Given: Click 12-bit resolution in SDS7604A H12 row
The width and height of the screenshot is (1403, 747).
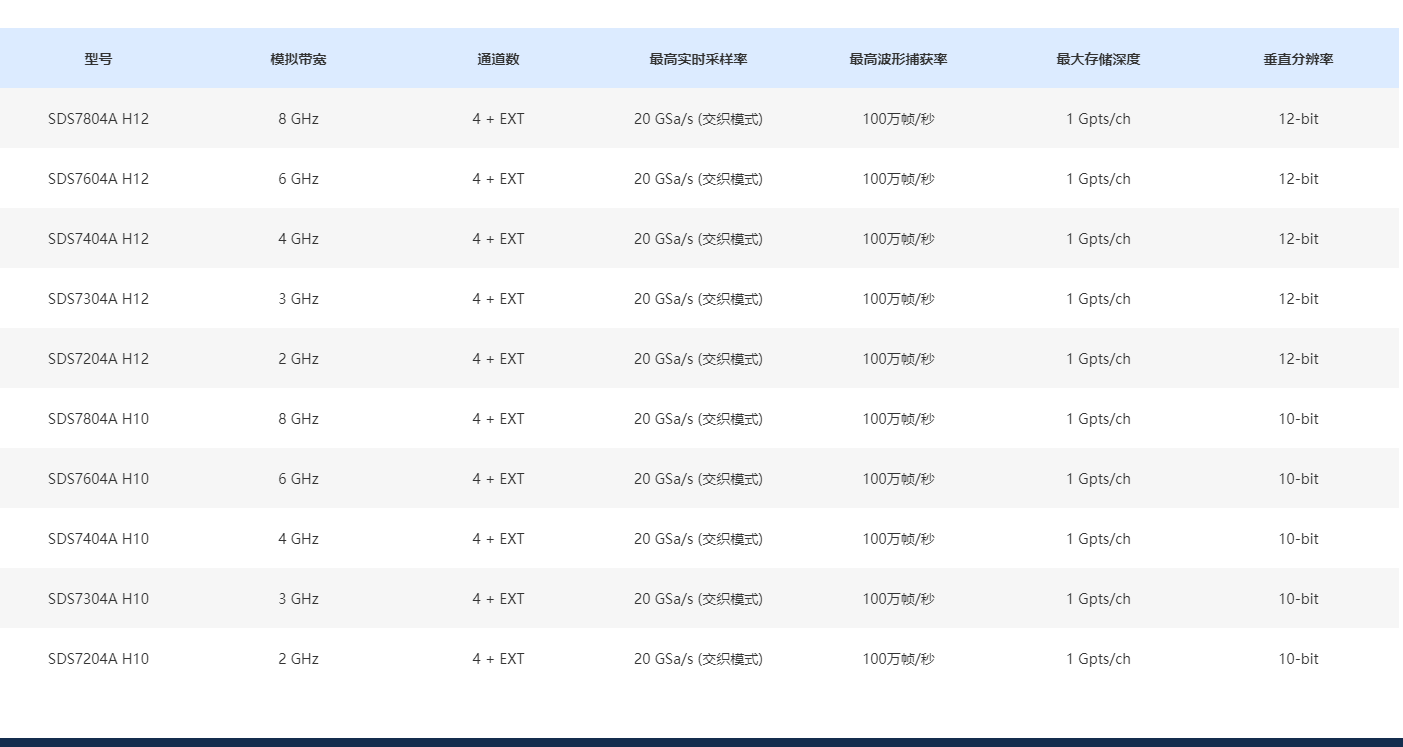Looking at the screenshot, I should point(1298,179).
